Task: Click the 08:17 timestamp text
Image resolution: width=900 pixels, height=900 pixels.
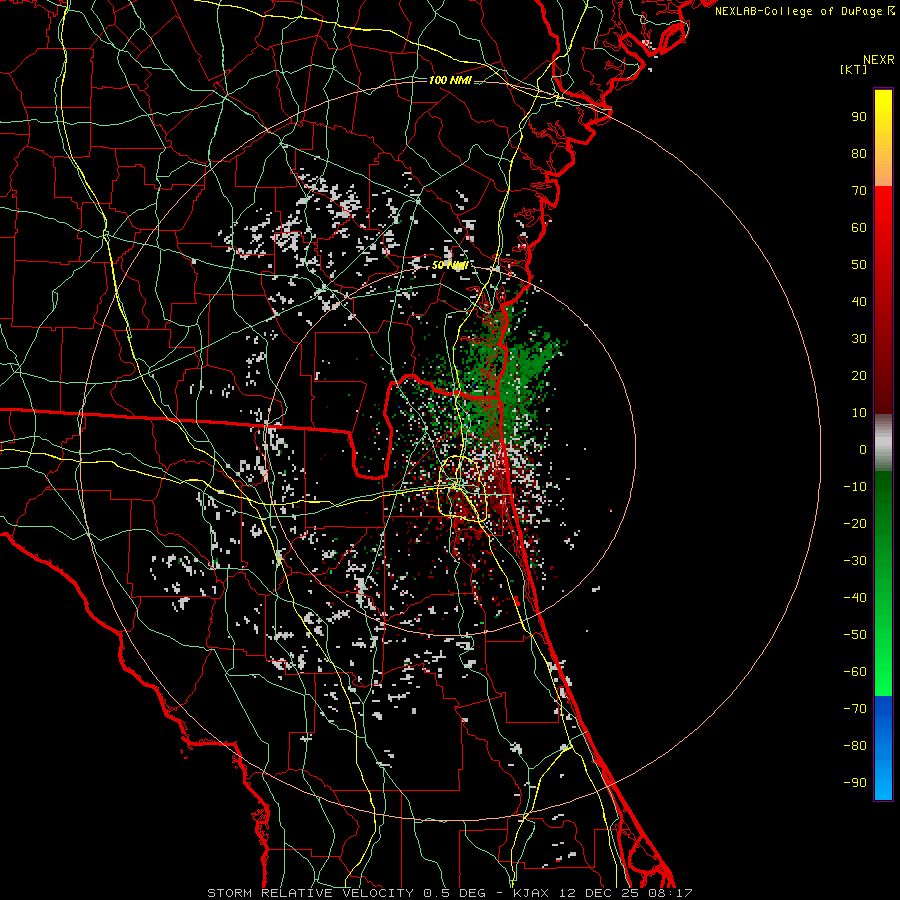Action: (670, 893)
